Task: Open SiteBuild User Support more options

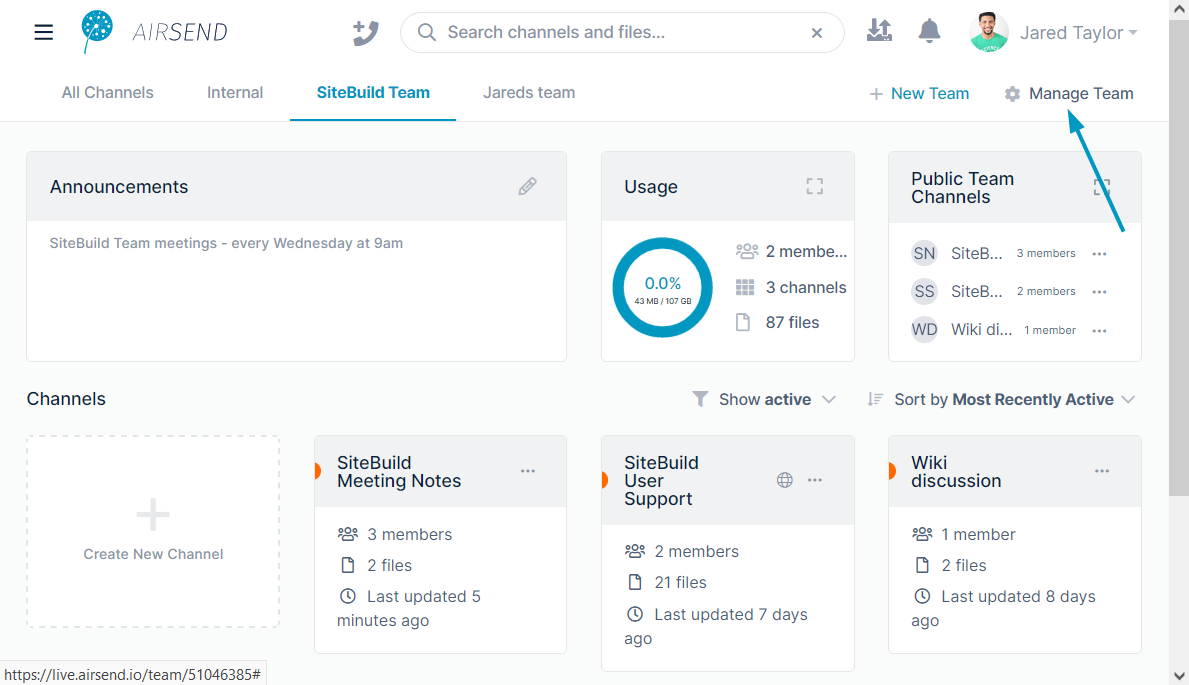Action: 815,480
